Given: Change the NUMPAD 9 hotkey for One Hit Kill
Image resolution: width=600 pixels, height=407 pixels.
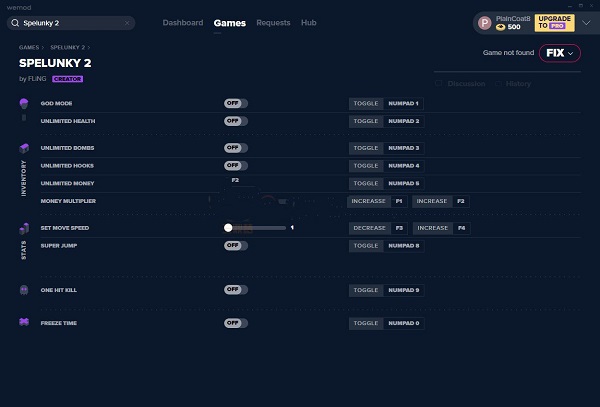Looking at the screenshot, I should [x=403, y=290].
